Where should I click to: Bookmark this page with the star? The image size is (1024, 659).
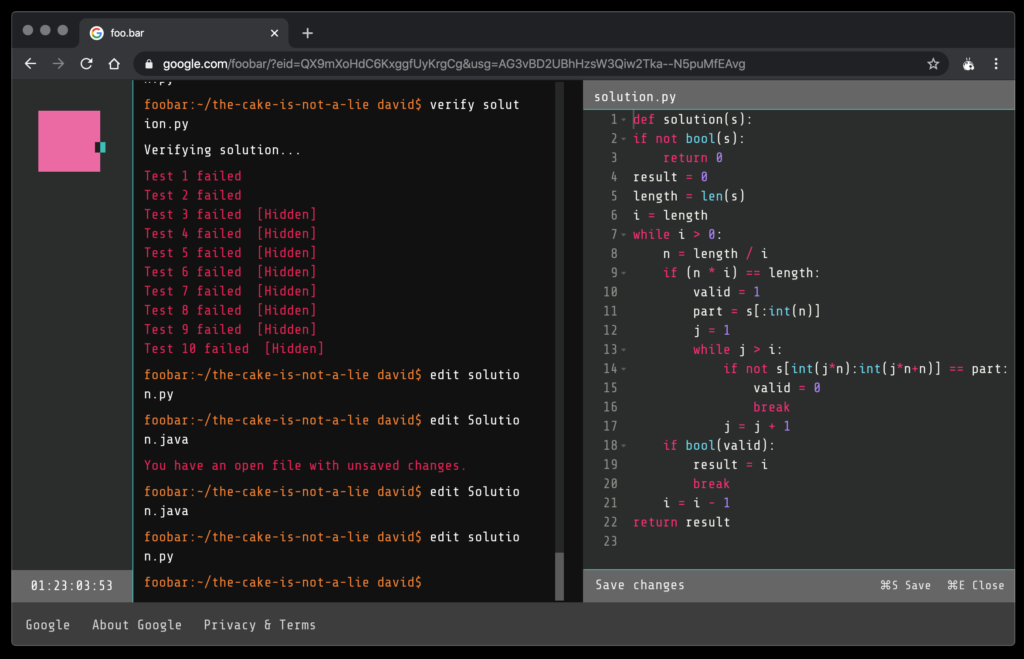(933, 64)
